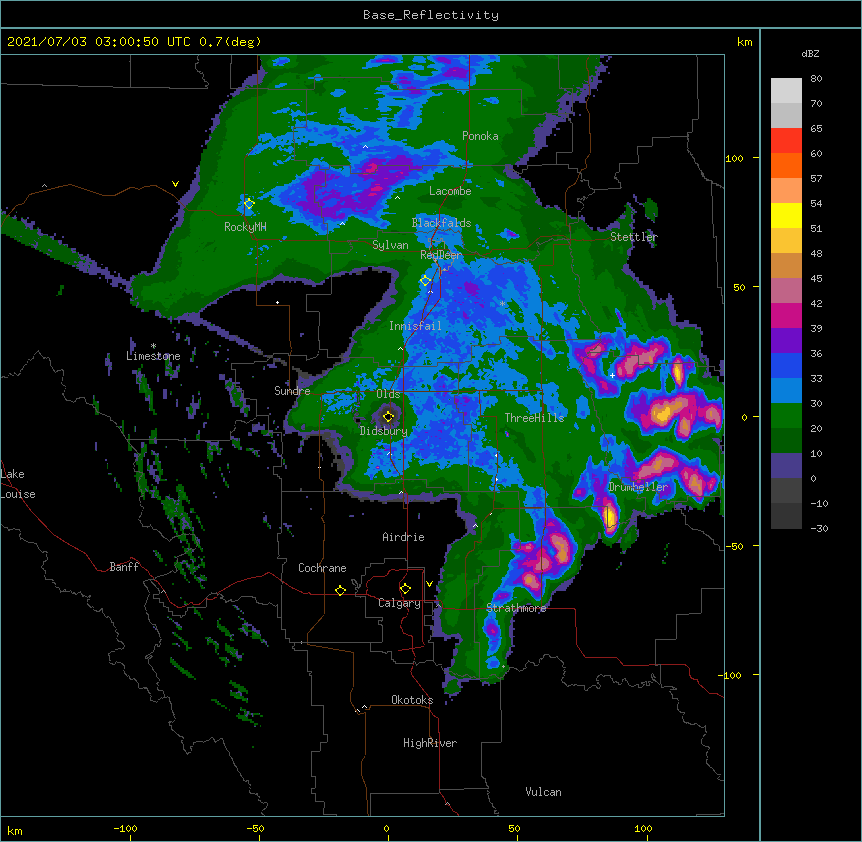The image size is (862, 842).
Task: Click the Banff label
Action: 124,567
